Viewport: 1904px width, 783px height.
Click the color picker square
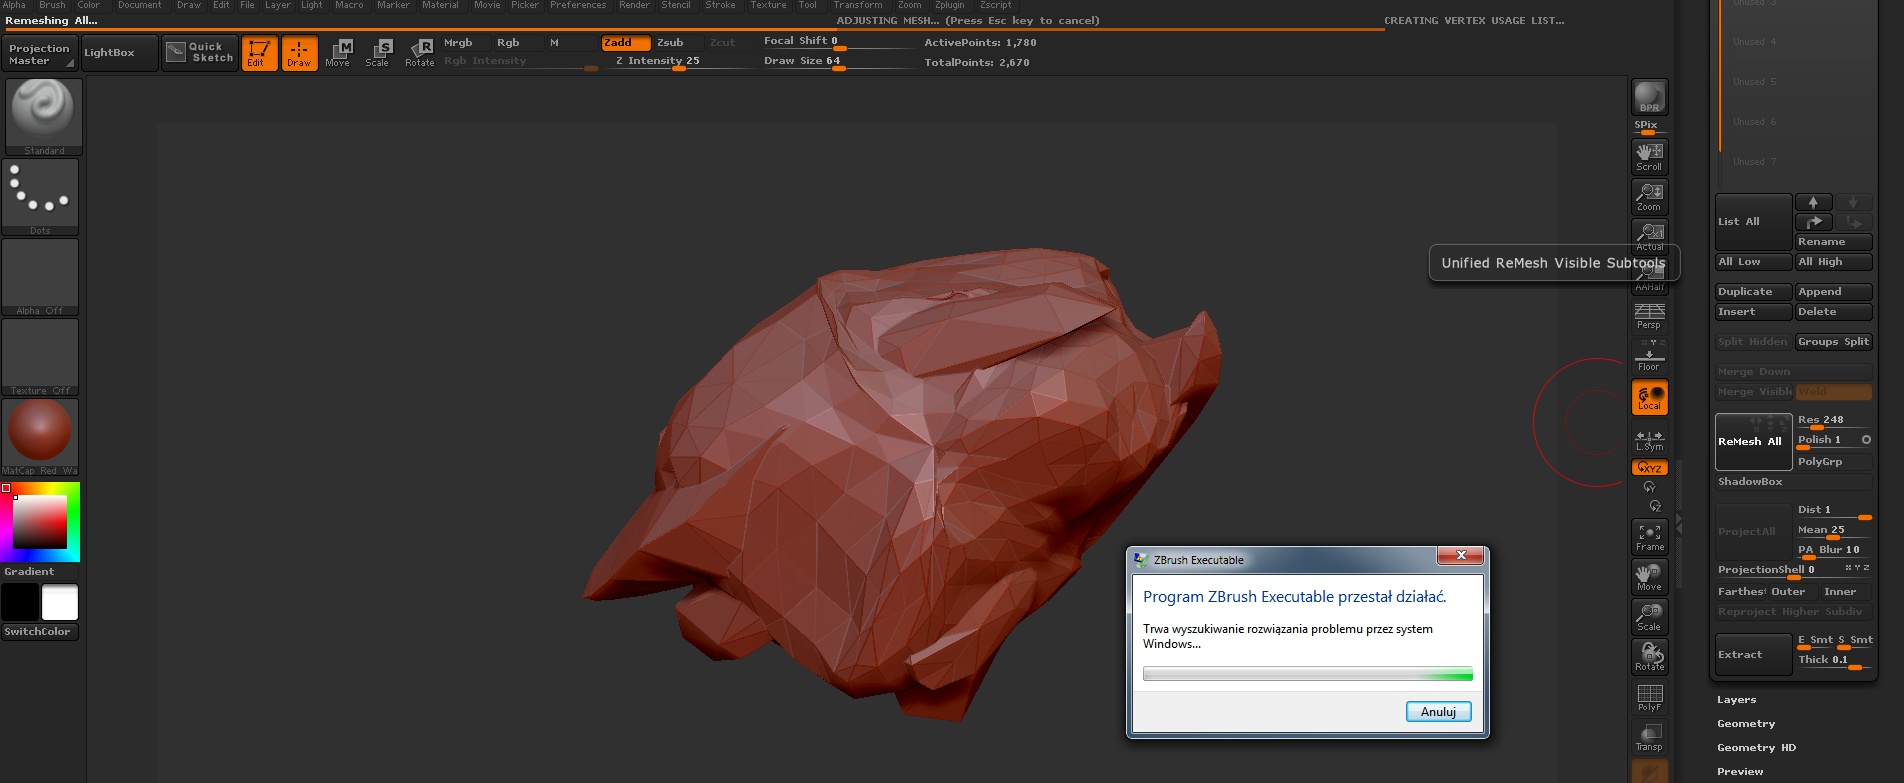pyautogui.click(x=40, y=521)
